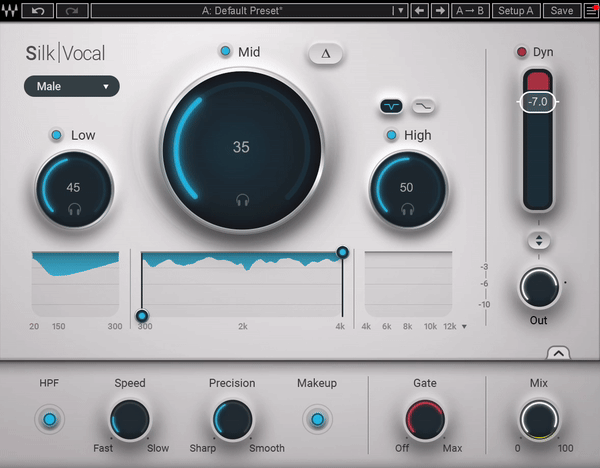Click the Mid range upper handle at 4k

tap(342, 252)
